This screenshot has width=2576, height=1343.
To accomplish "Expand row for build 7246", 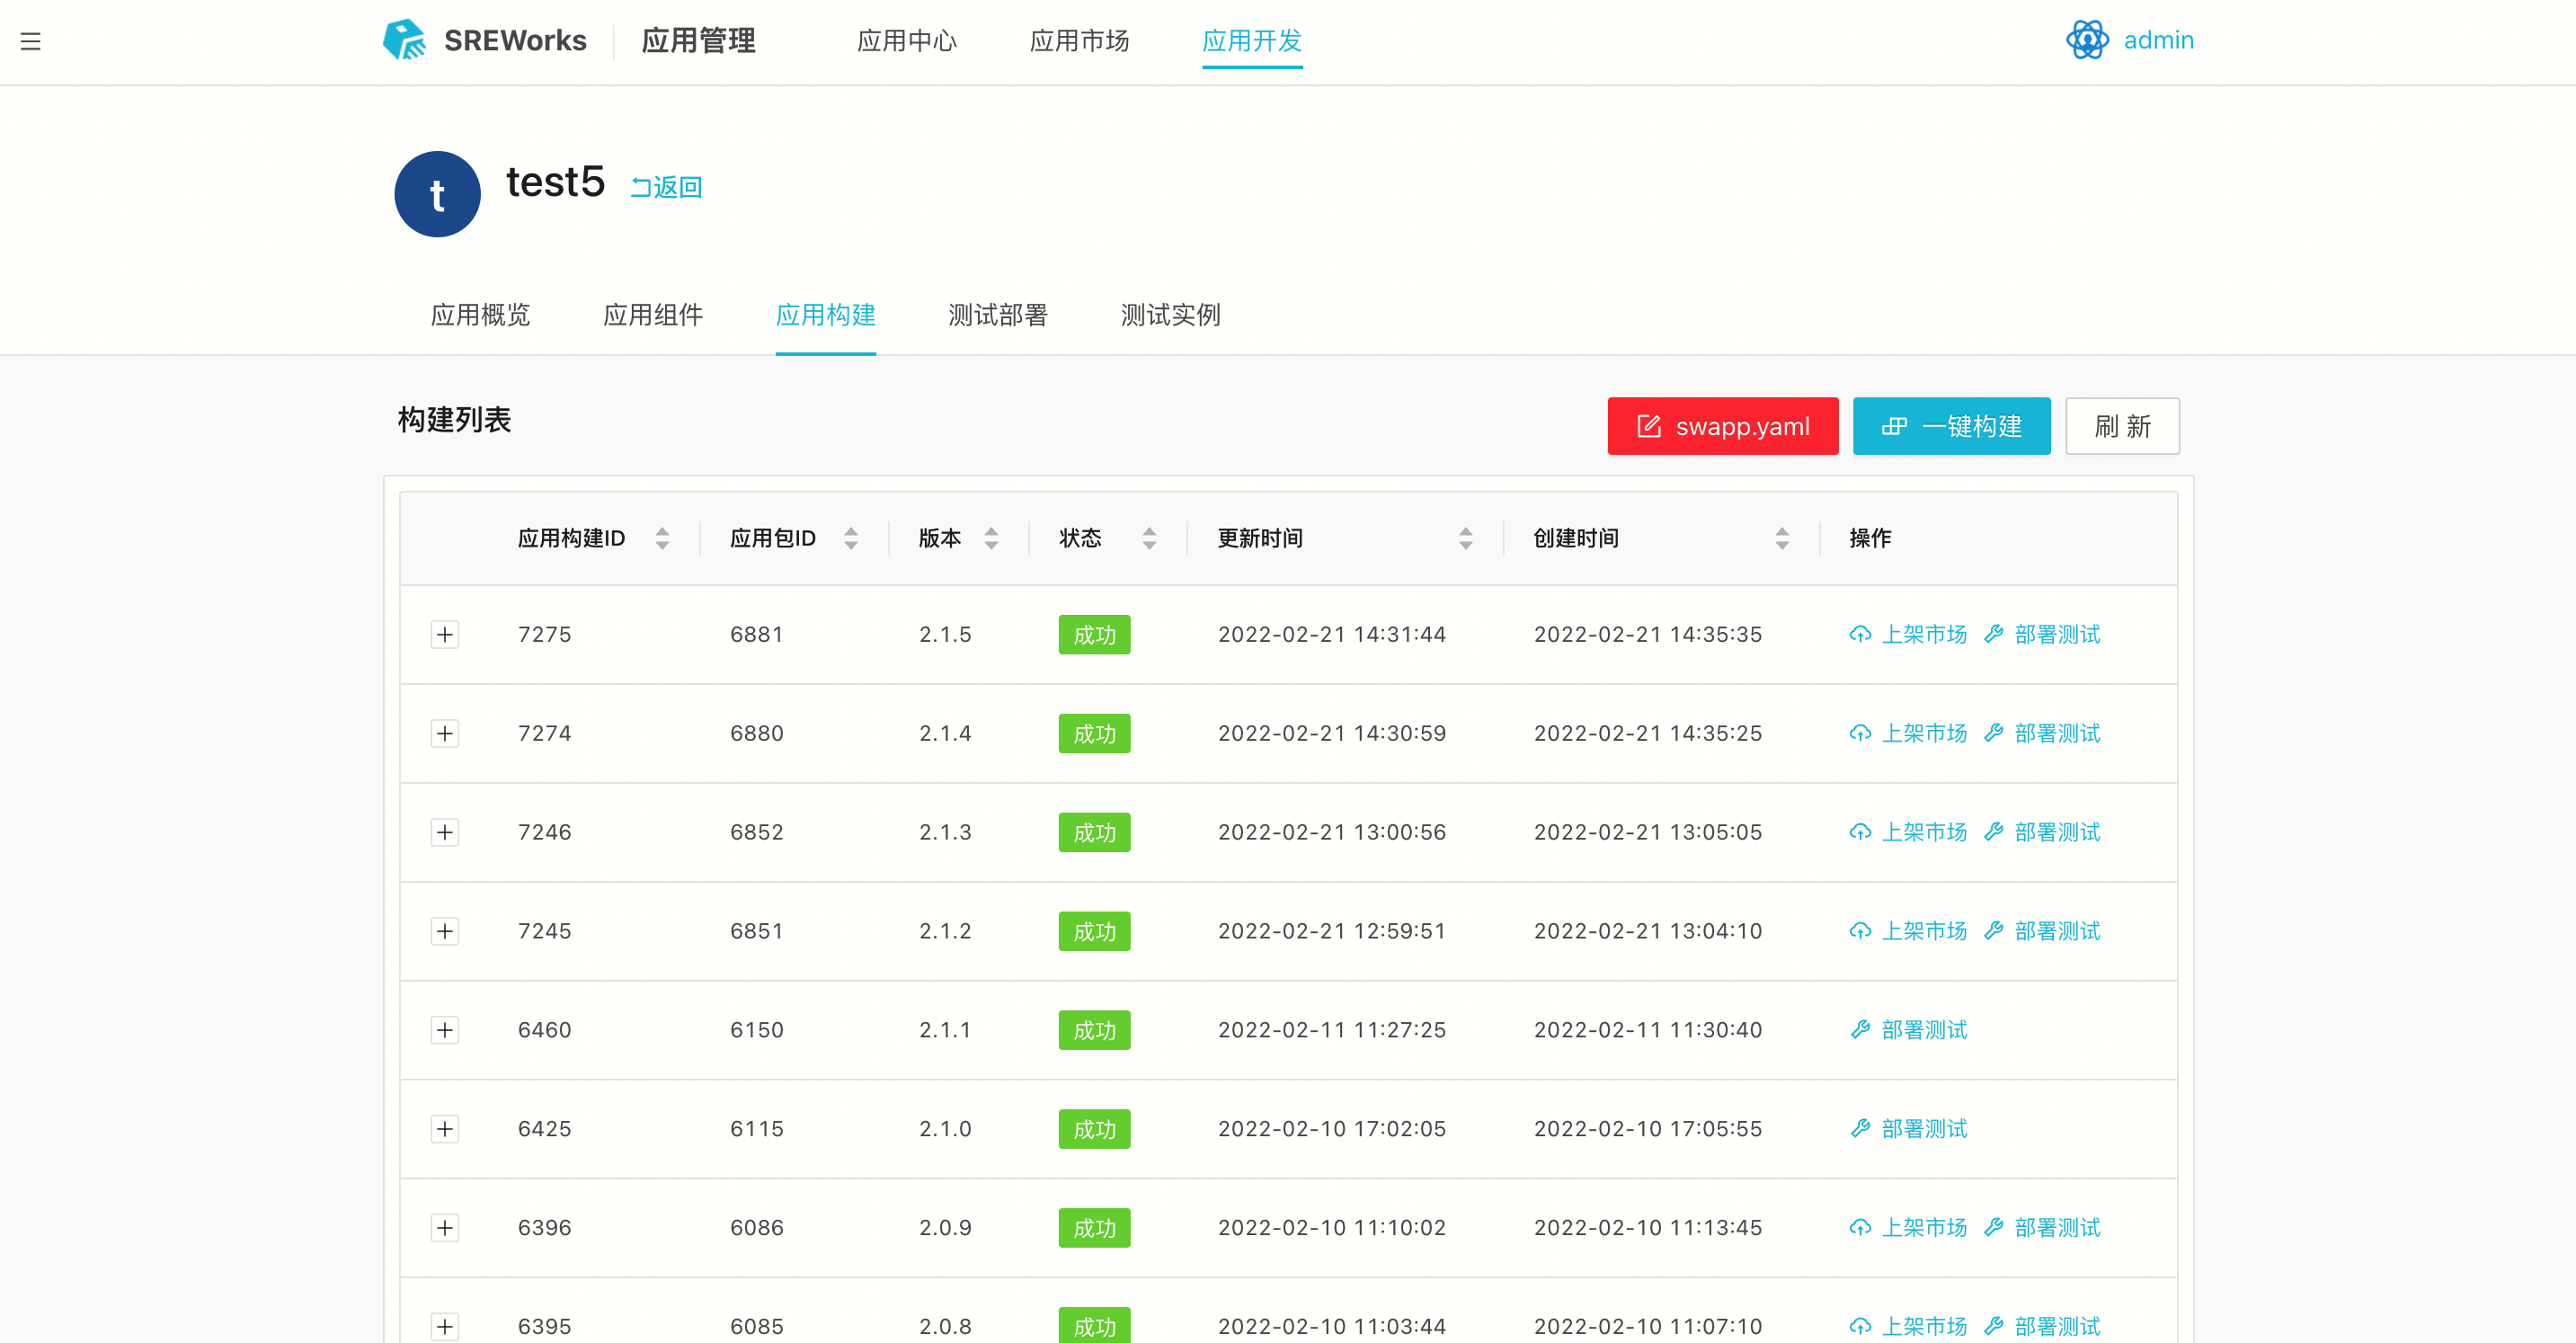I will pyautogui.click(x=445, y=832).
